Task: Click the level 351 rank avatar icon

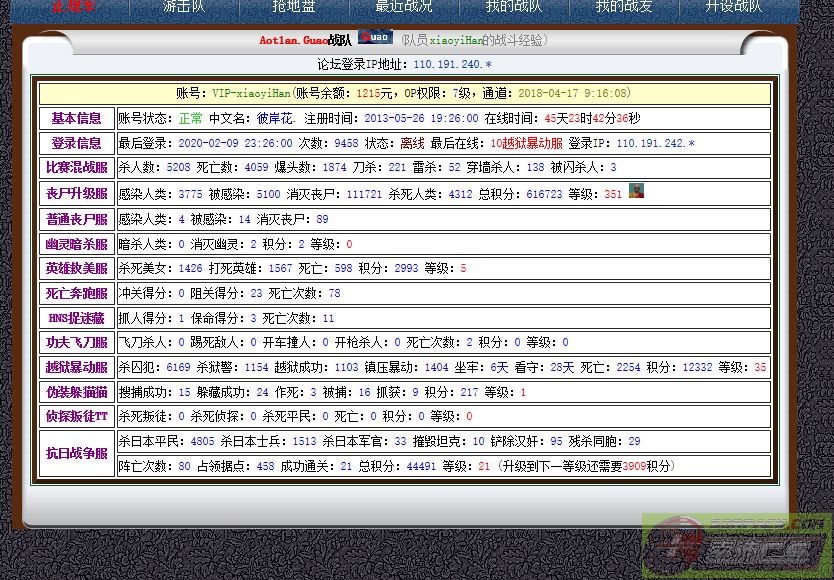Action: (636, 190)
